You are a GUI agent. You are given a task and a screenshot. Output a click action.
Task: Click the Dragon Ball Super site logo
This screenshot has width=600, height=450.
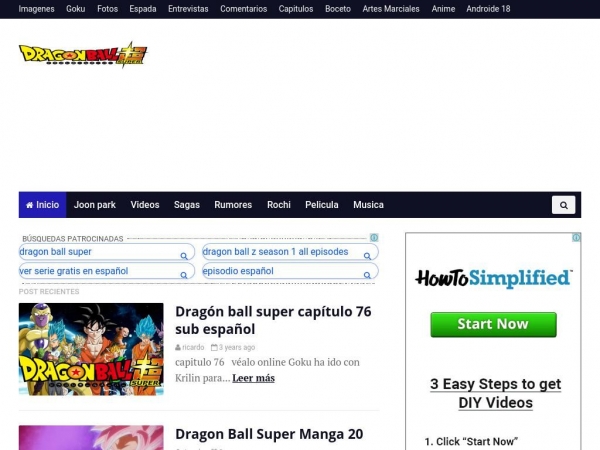tap(83, 55)
